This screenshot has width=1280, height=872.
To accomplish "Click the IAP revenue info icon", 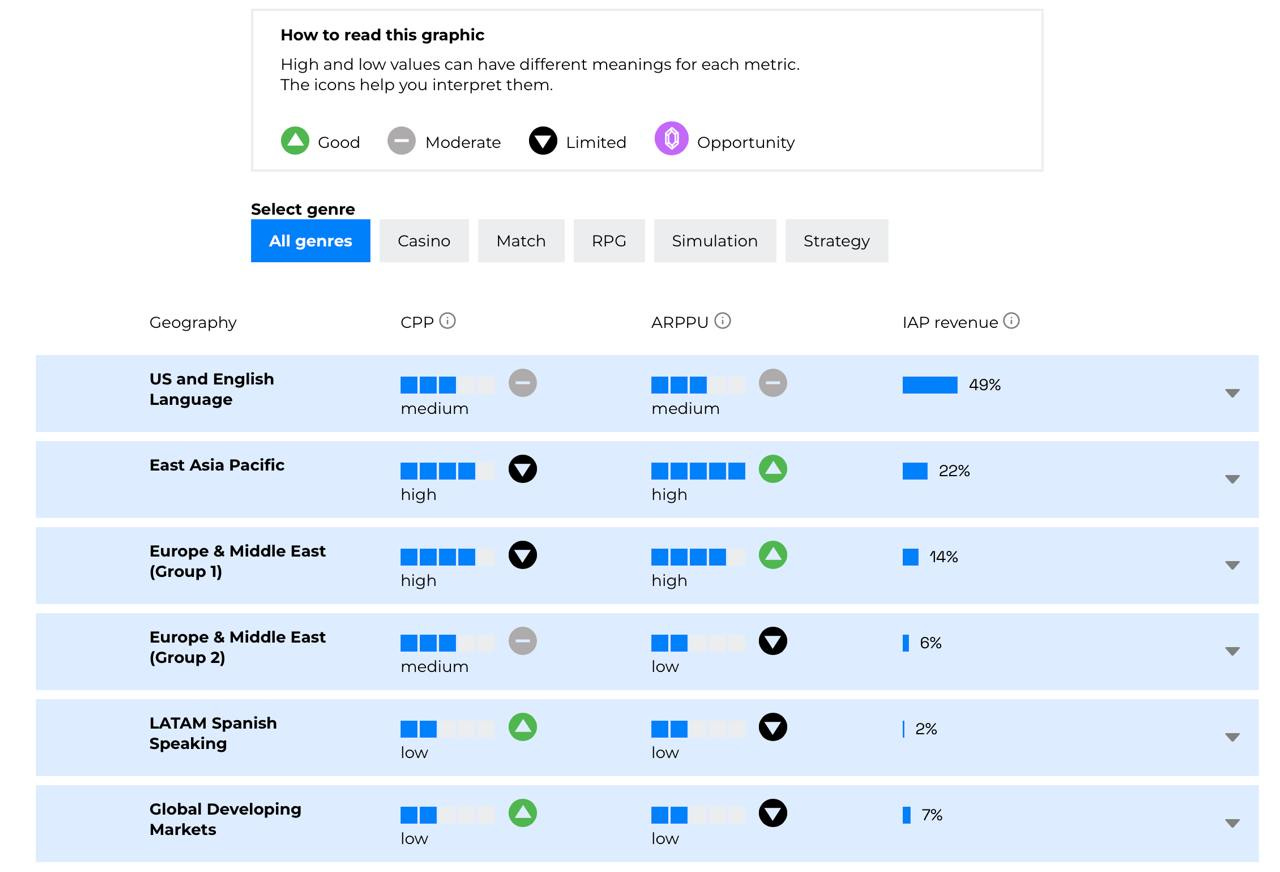I will pyautogui.click(x=1011, y=321).
